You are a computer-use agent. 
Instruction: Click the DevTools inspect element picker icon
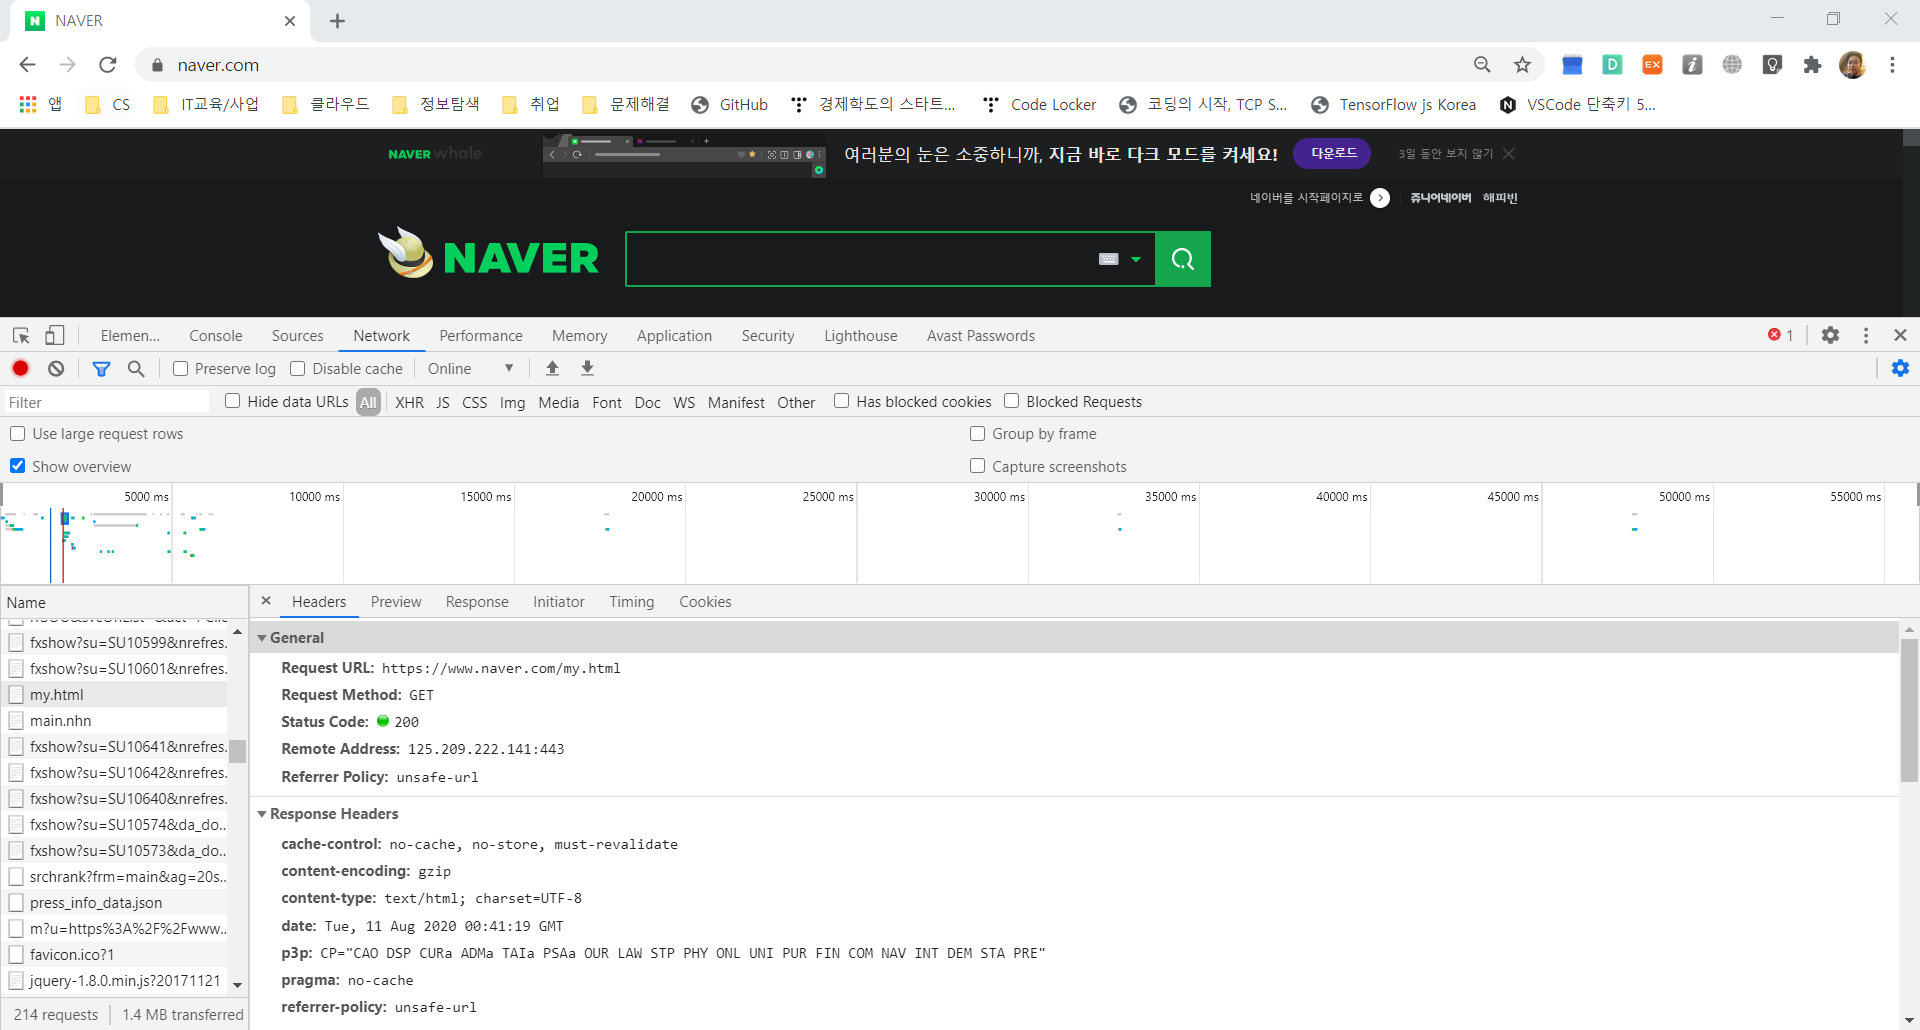(x=21, y=336)
